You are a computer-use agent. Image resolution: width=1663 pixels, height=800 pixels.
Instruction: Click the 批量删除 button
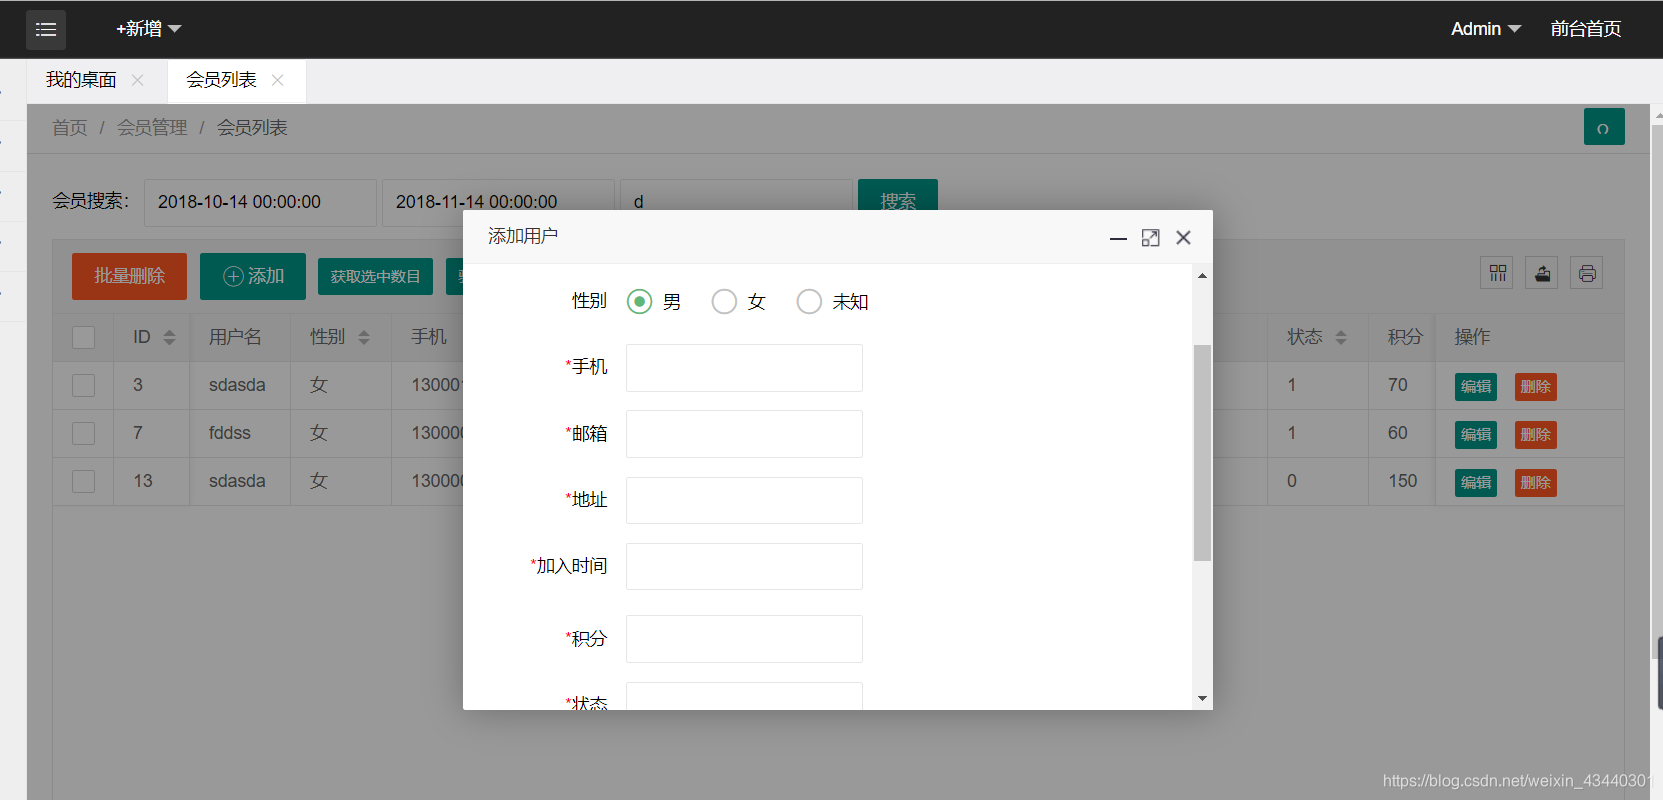[129, 276]
